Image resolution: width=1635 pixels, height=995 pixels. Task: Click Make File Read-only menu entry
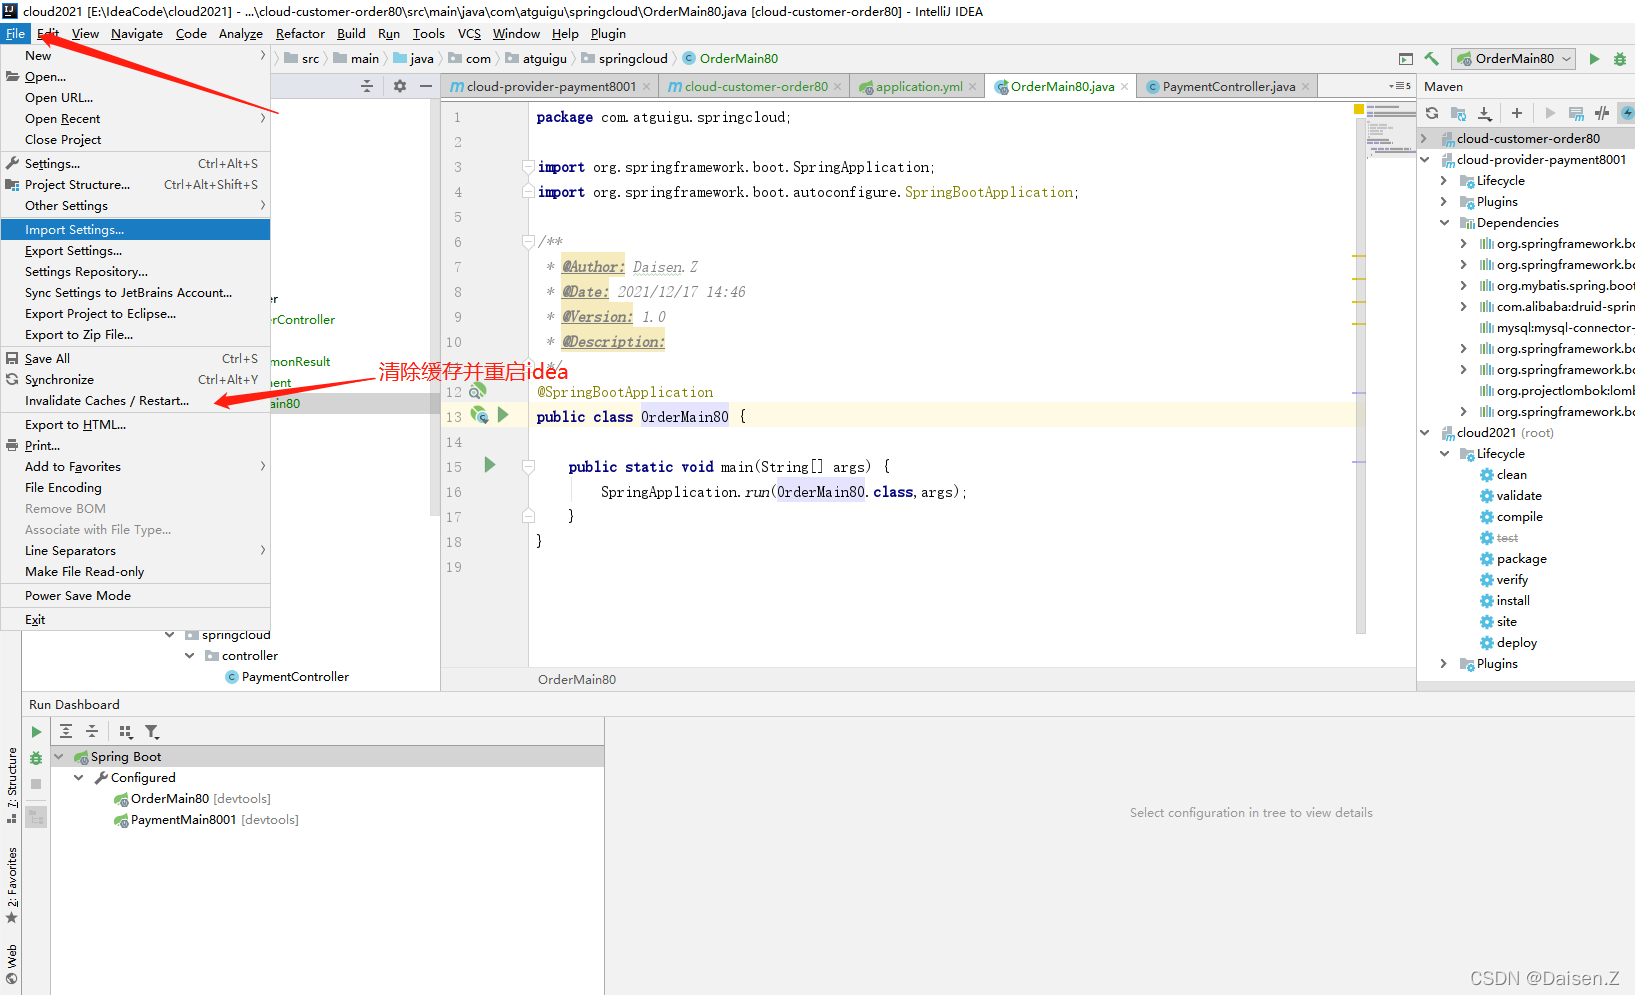coord(135,571)
